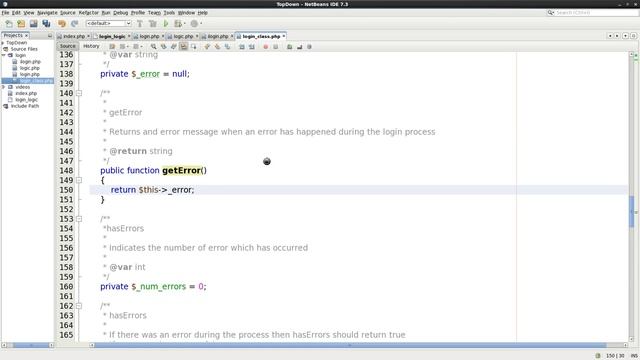Collapse the comment fold at line 162

click(x=79, y=306)
